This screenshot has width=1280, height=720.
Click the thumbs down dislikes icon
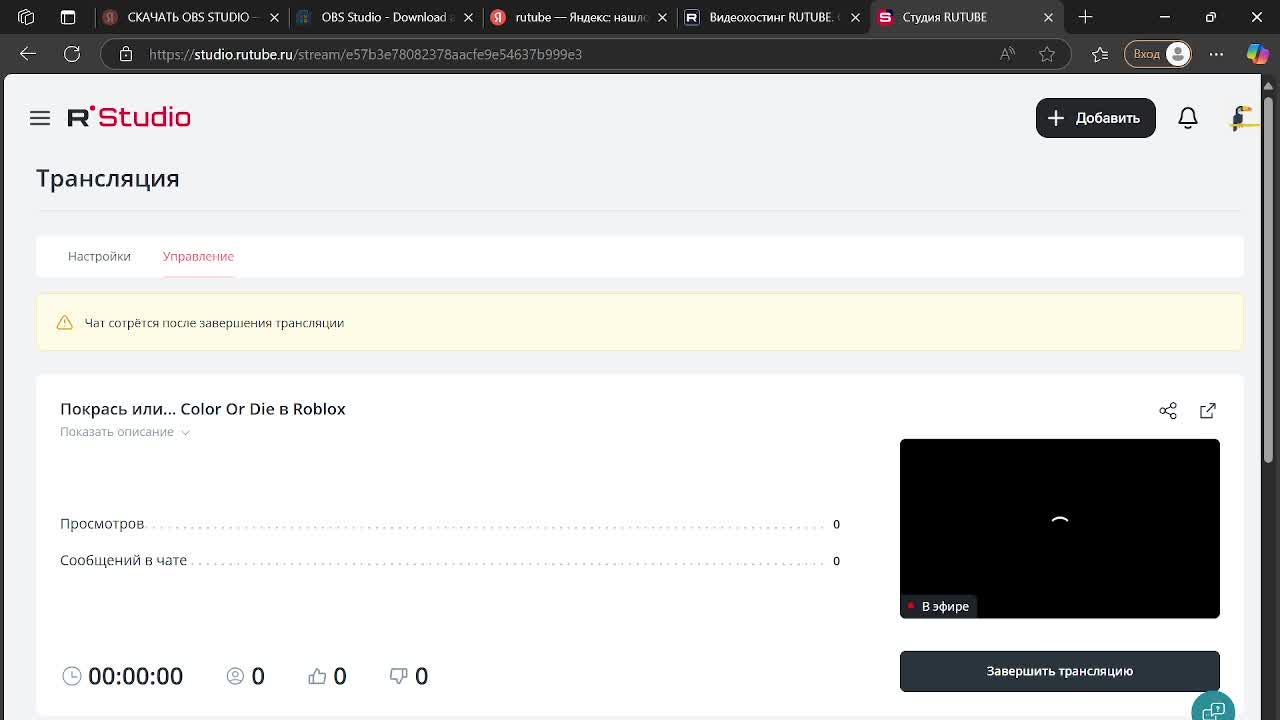(x=398, y=676)
